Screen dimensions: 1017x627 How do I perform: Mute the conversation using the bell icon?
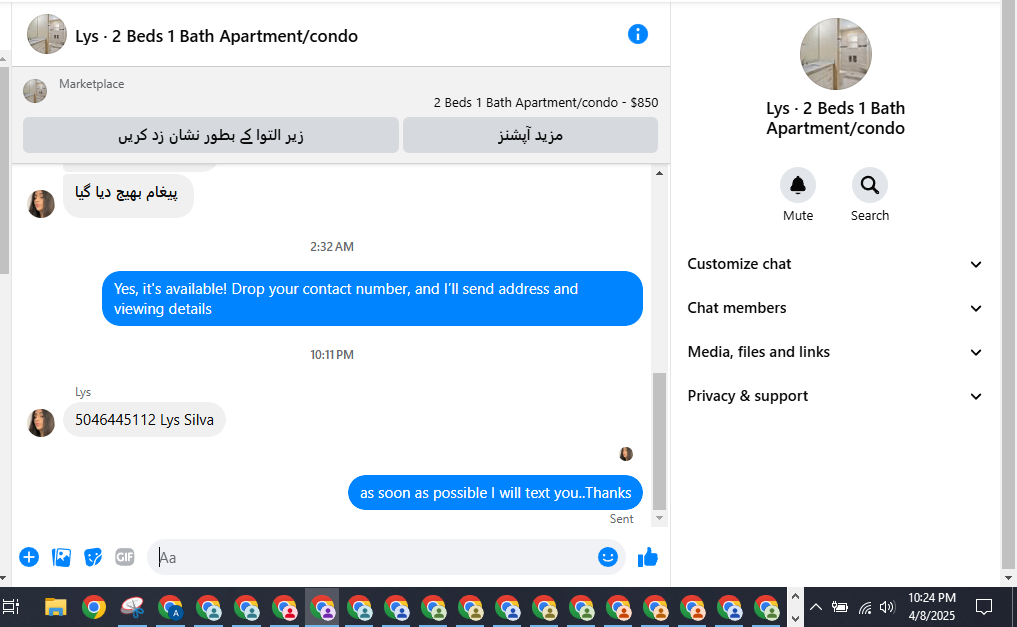[x=798, y=185]
